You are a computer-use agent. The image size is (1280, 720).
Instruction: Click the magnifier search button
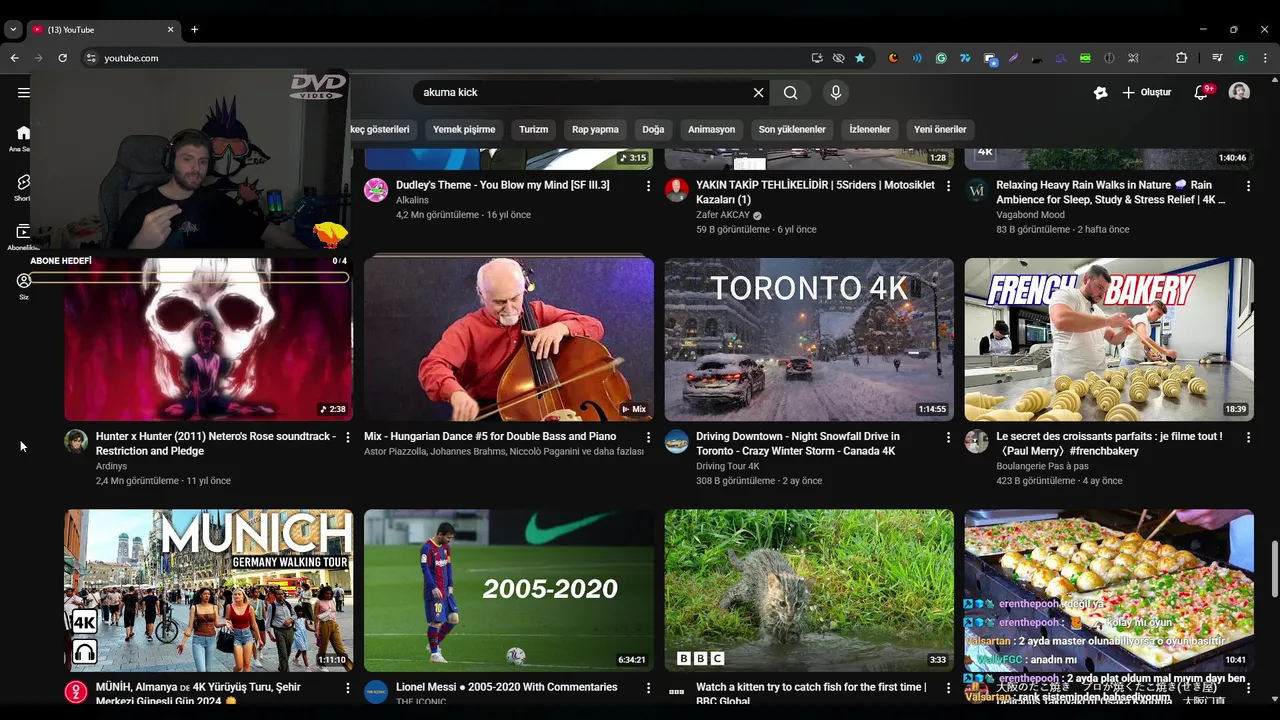coord(791,92)
